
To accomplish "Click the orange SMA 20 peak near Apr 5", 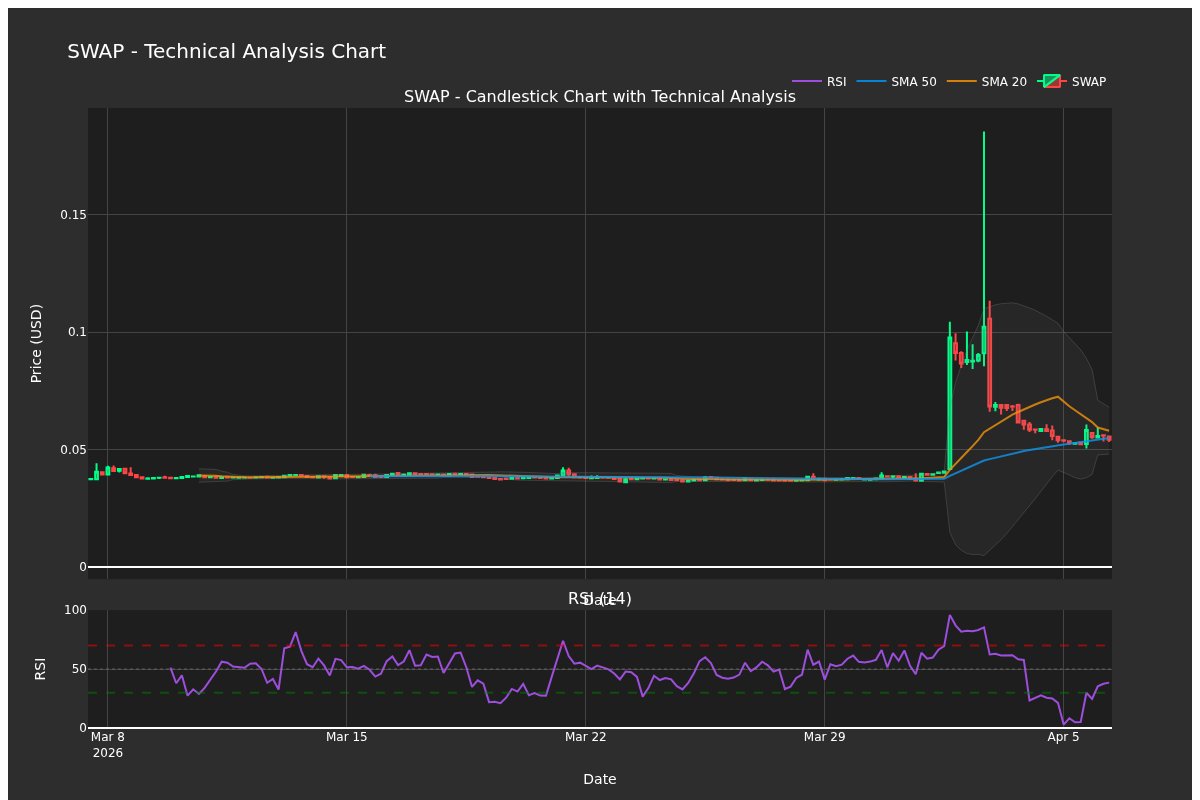I will click(1057, 397).
